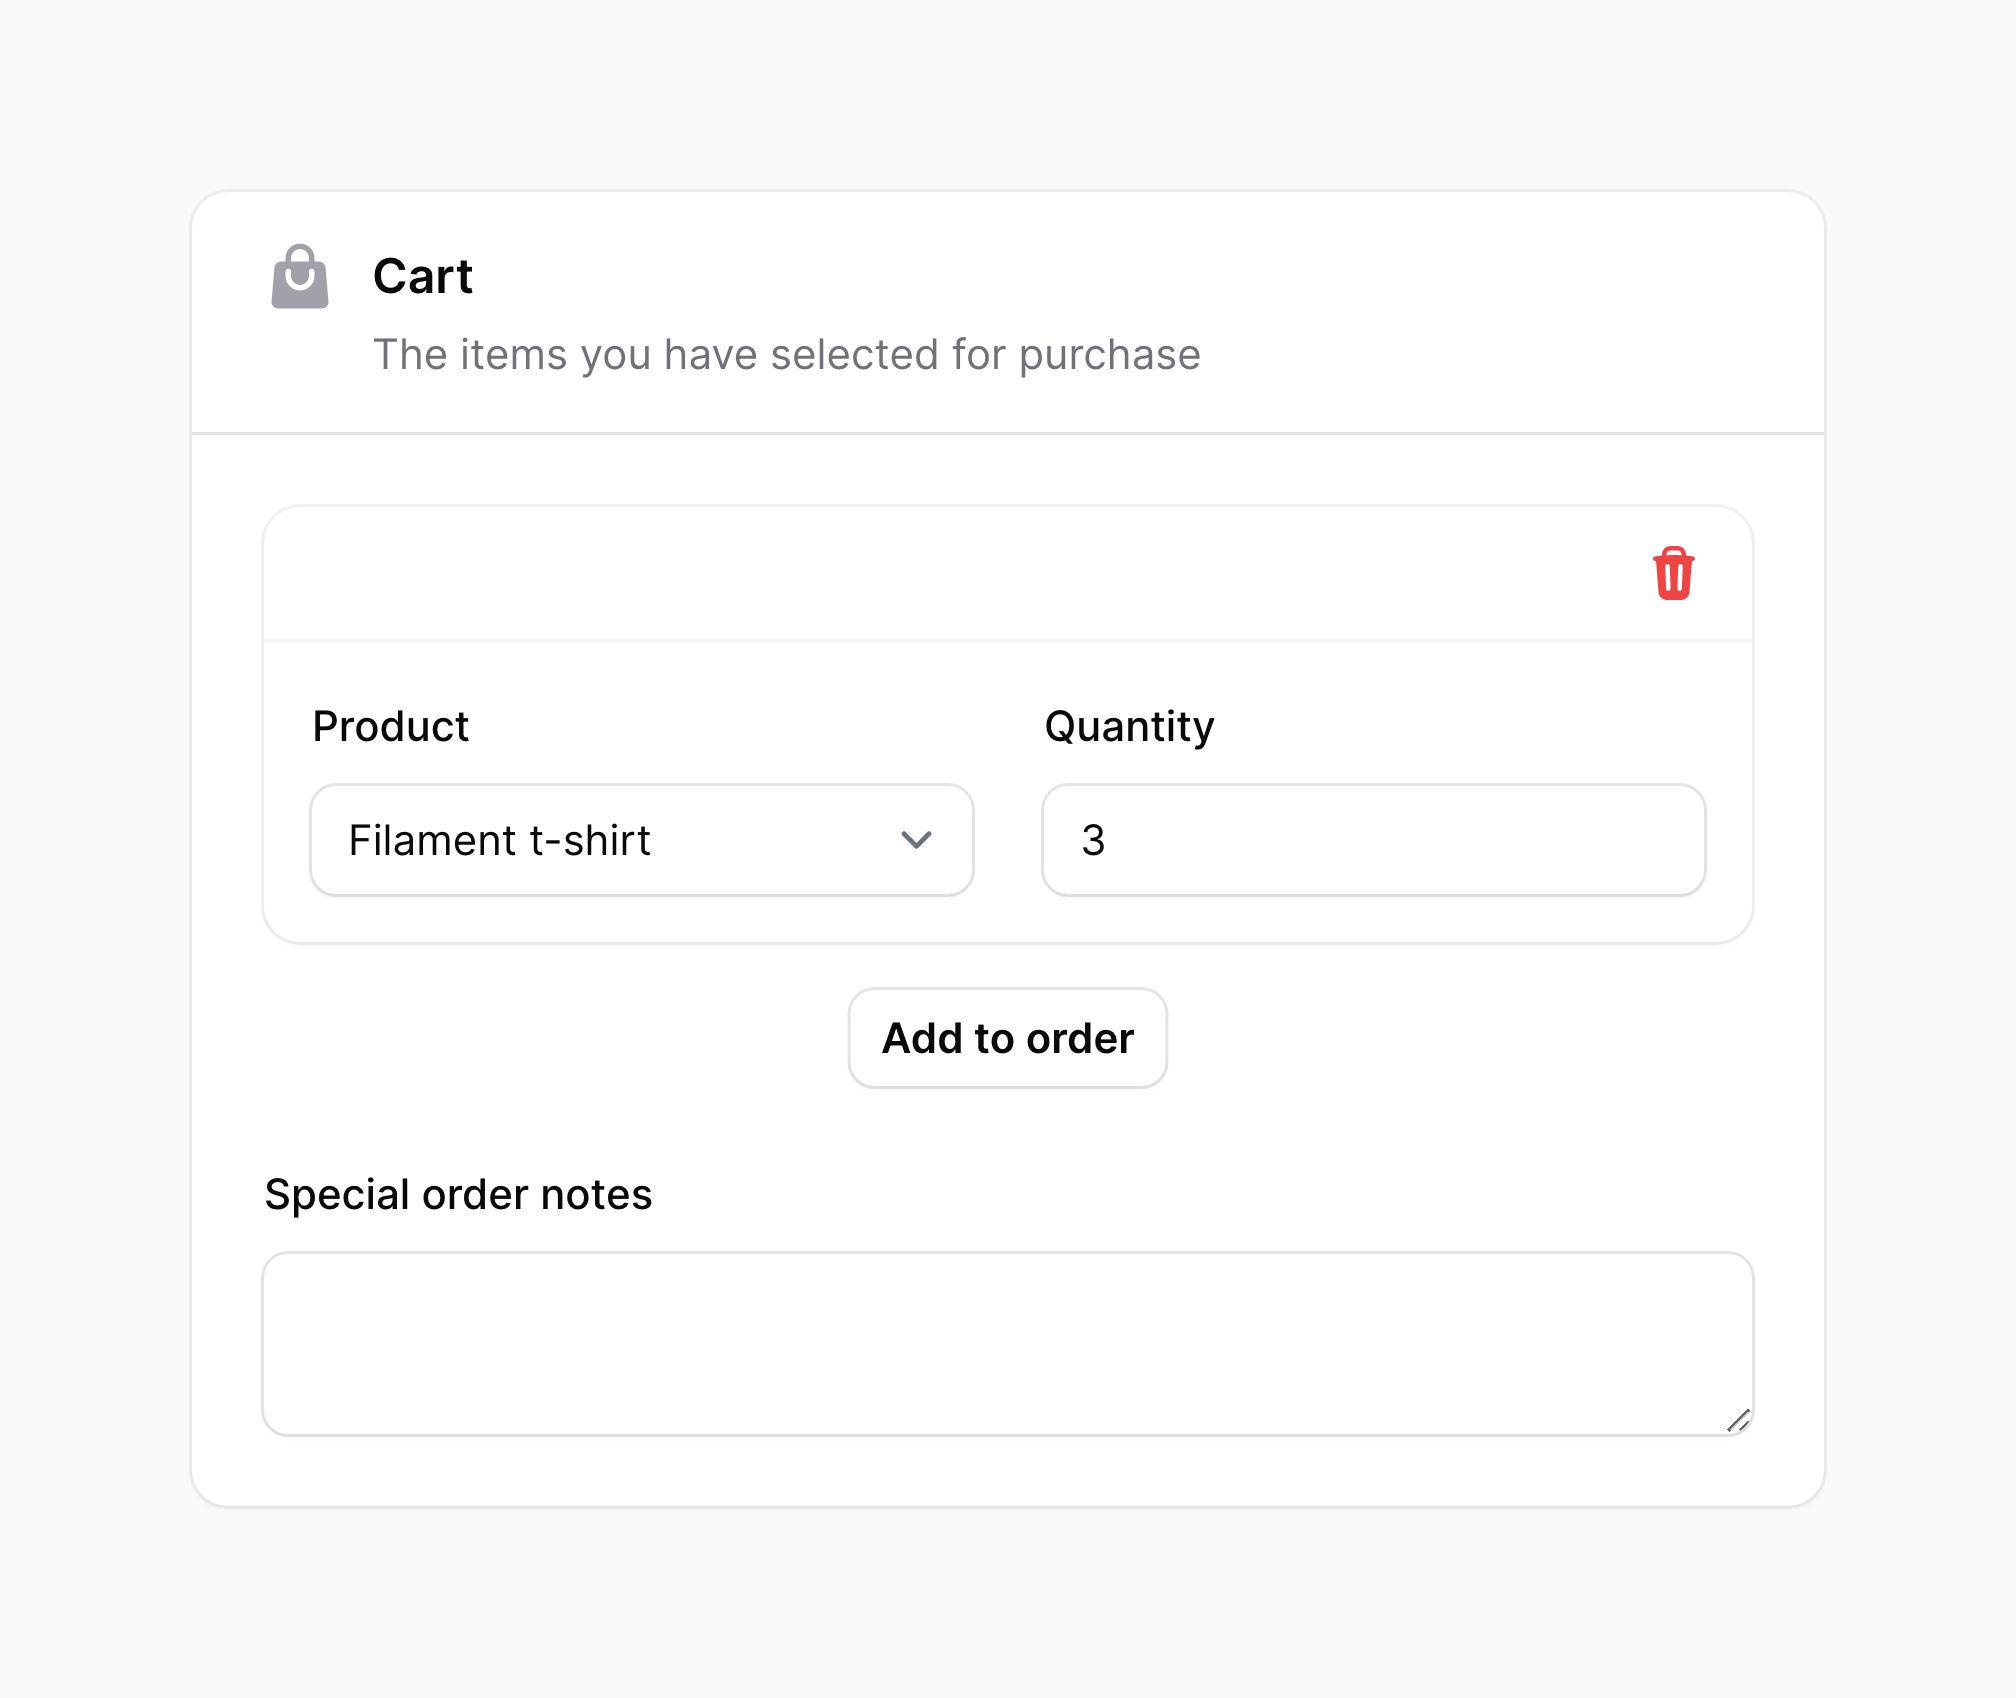This screenshot has height=1698, width=2016.
Task: Click the Cart section heading
Action: point(422,276)
